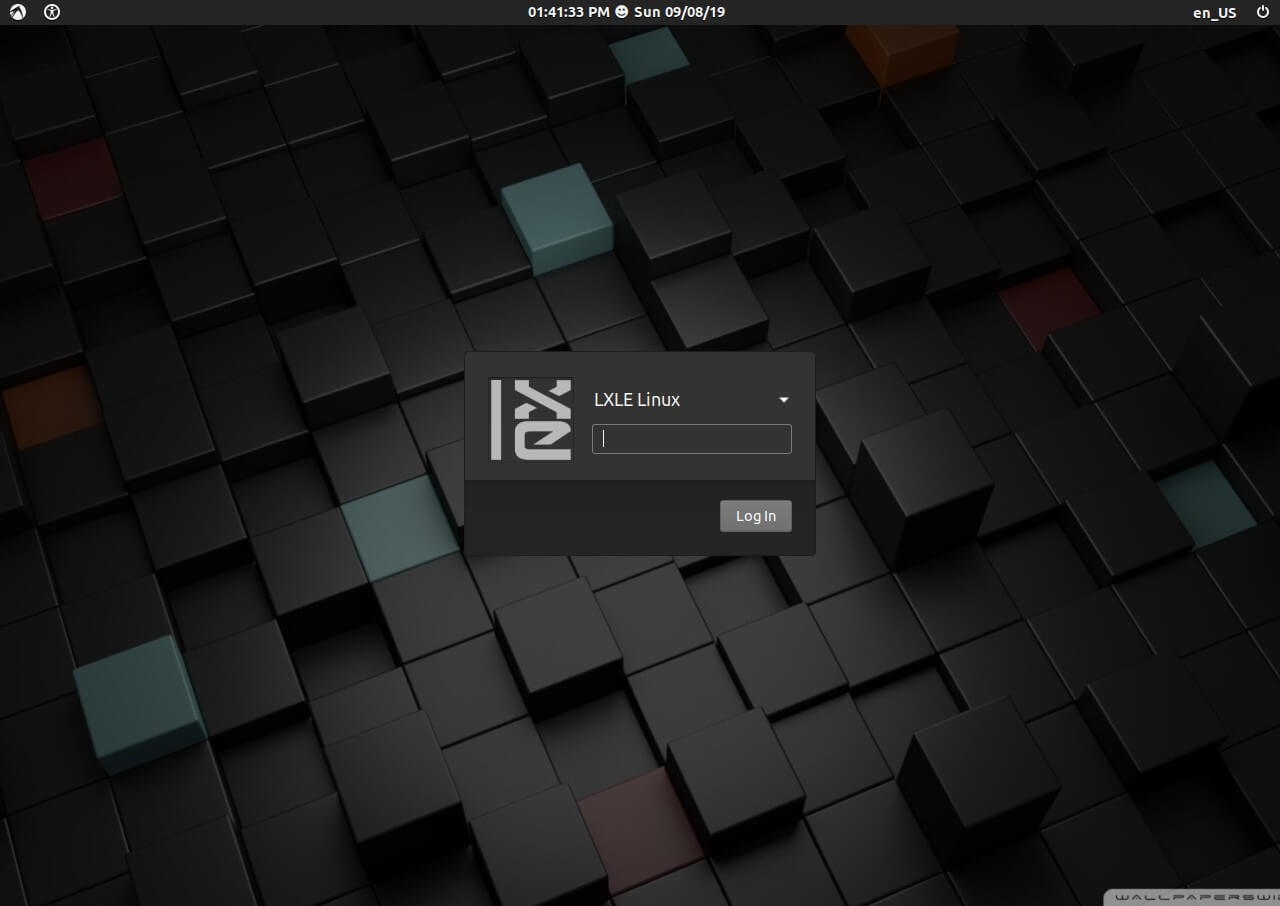Image resolution: width=1280 pixels, height=906 pixels.
Task: Click inside the password entry field
Action: (x=691, y=438)
